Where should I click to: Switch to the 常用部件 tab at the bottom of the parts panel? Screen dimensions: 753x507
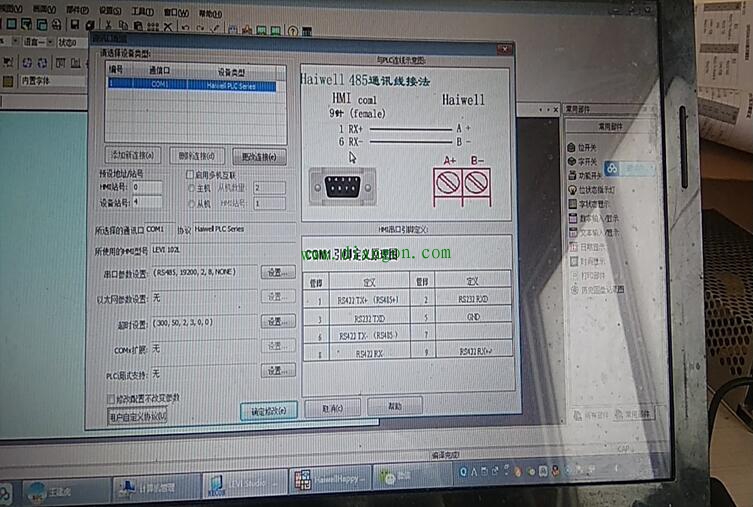tap(633, 414)
